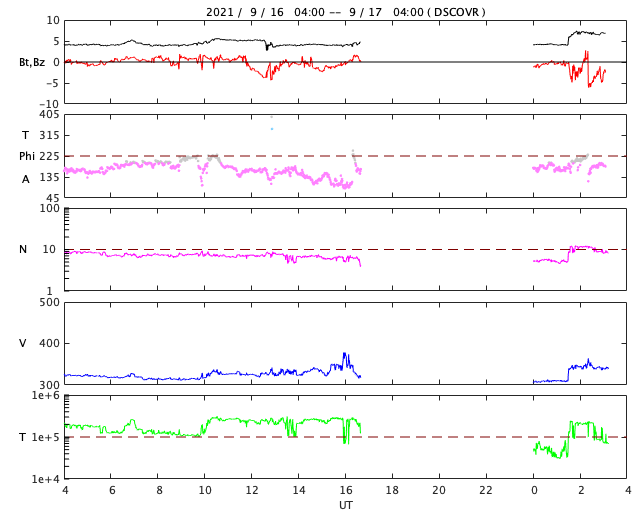Click the '45' tick label on the Phi panel
640x512 pixels.
click(x=53, y=198)
